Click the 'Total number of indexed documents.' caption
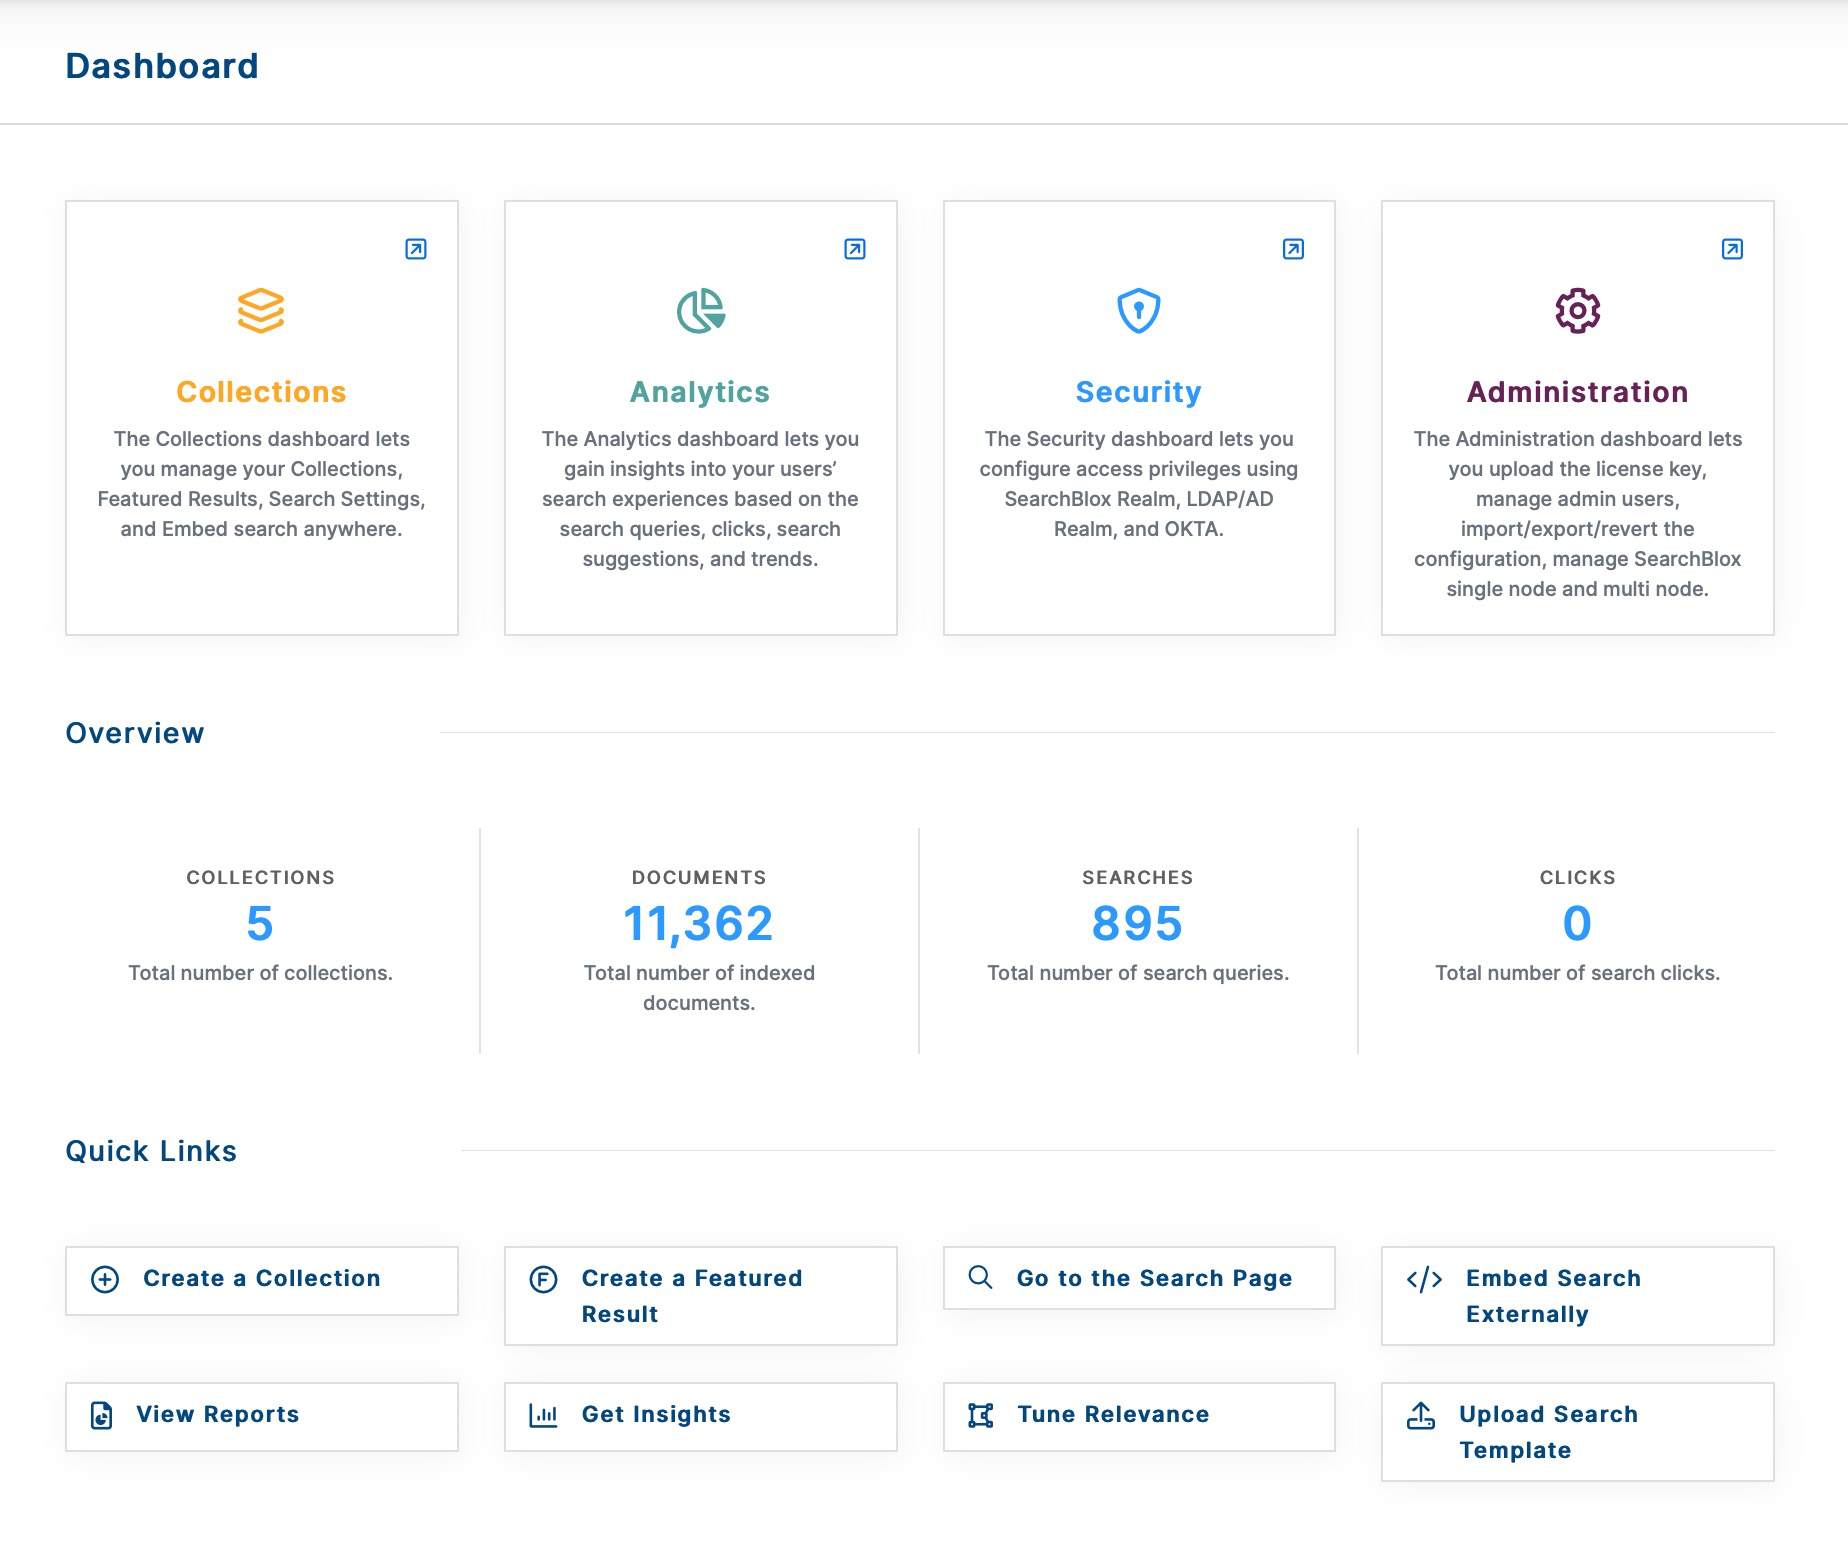This screenshot has height=1560, width=1848. [699, 988]
